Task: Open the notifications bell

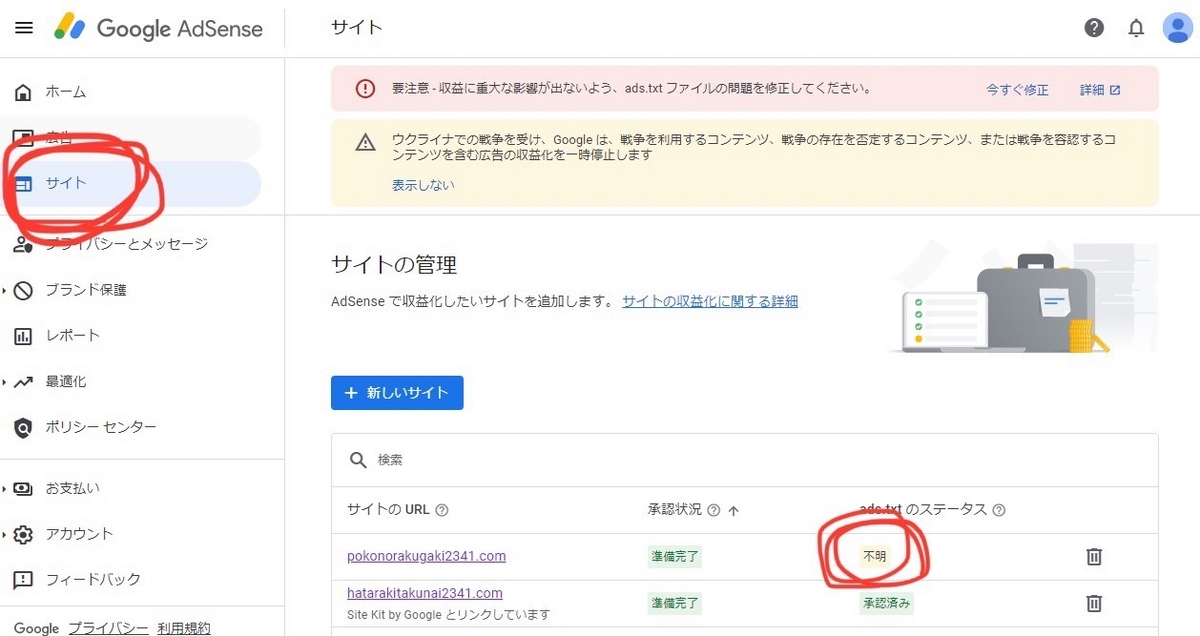Action: coord(1136,28)
